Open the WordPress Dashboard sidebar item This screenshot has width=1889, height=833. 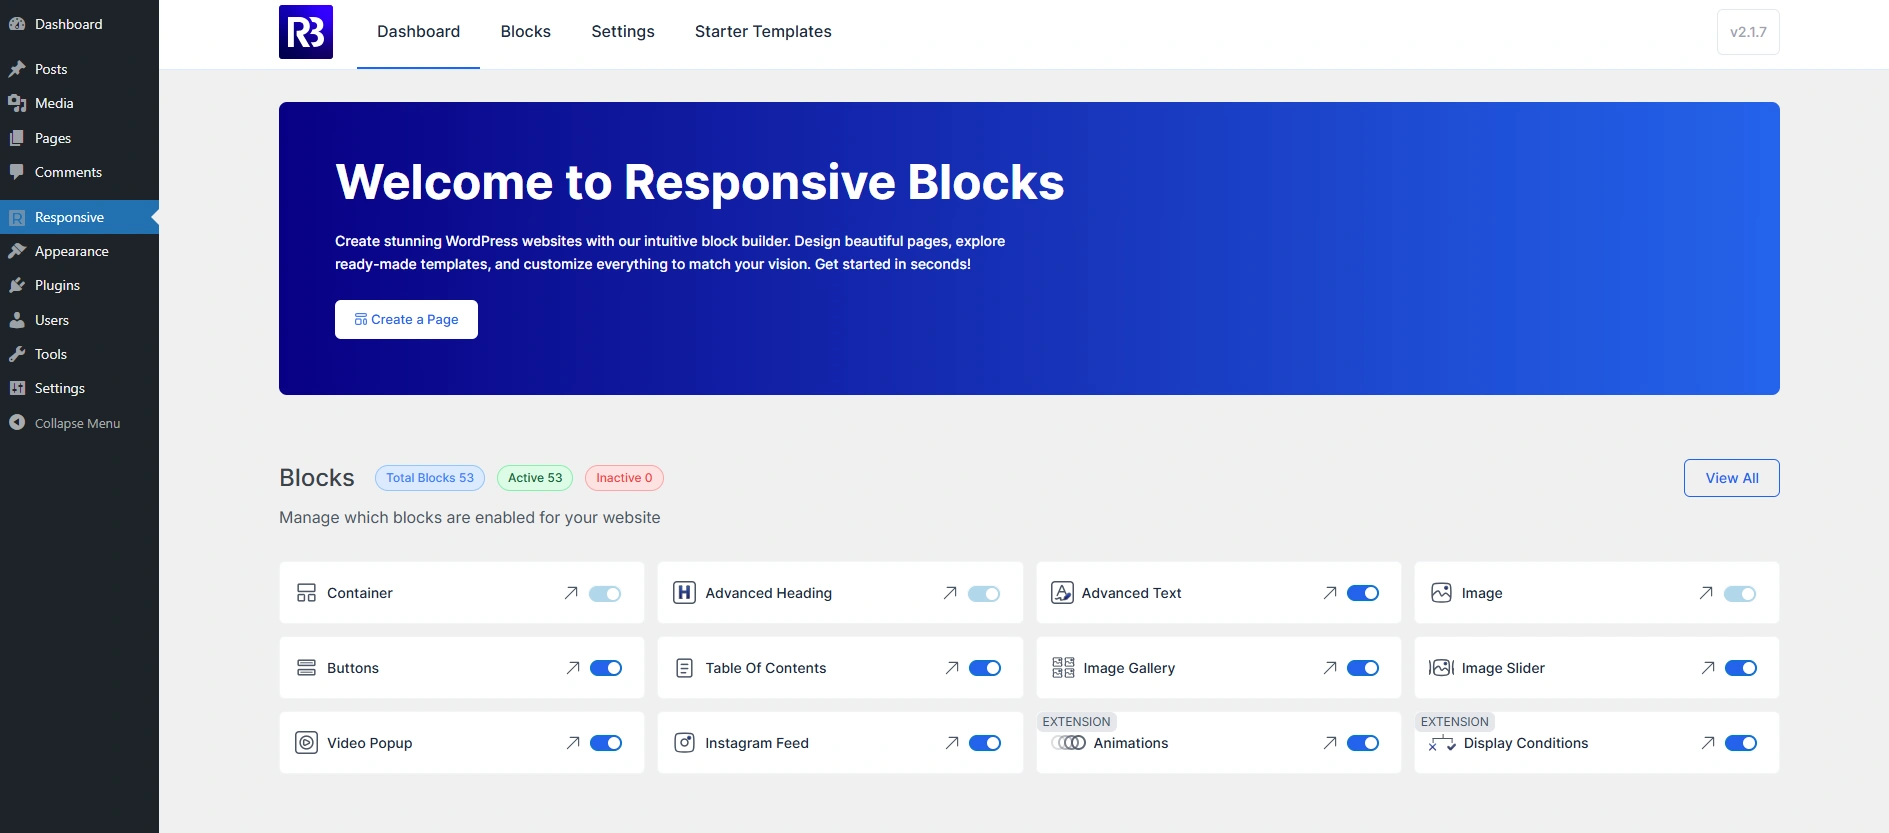click(x=79, y=24)
